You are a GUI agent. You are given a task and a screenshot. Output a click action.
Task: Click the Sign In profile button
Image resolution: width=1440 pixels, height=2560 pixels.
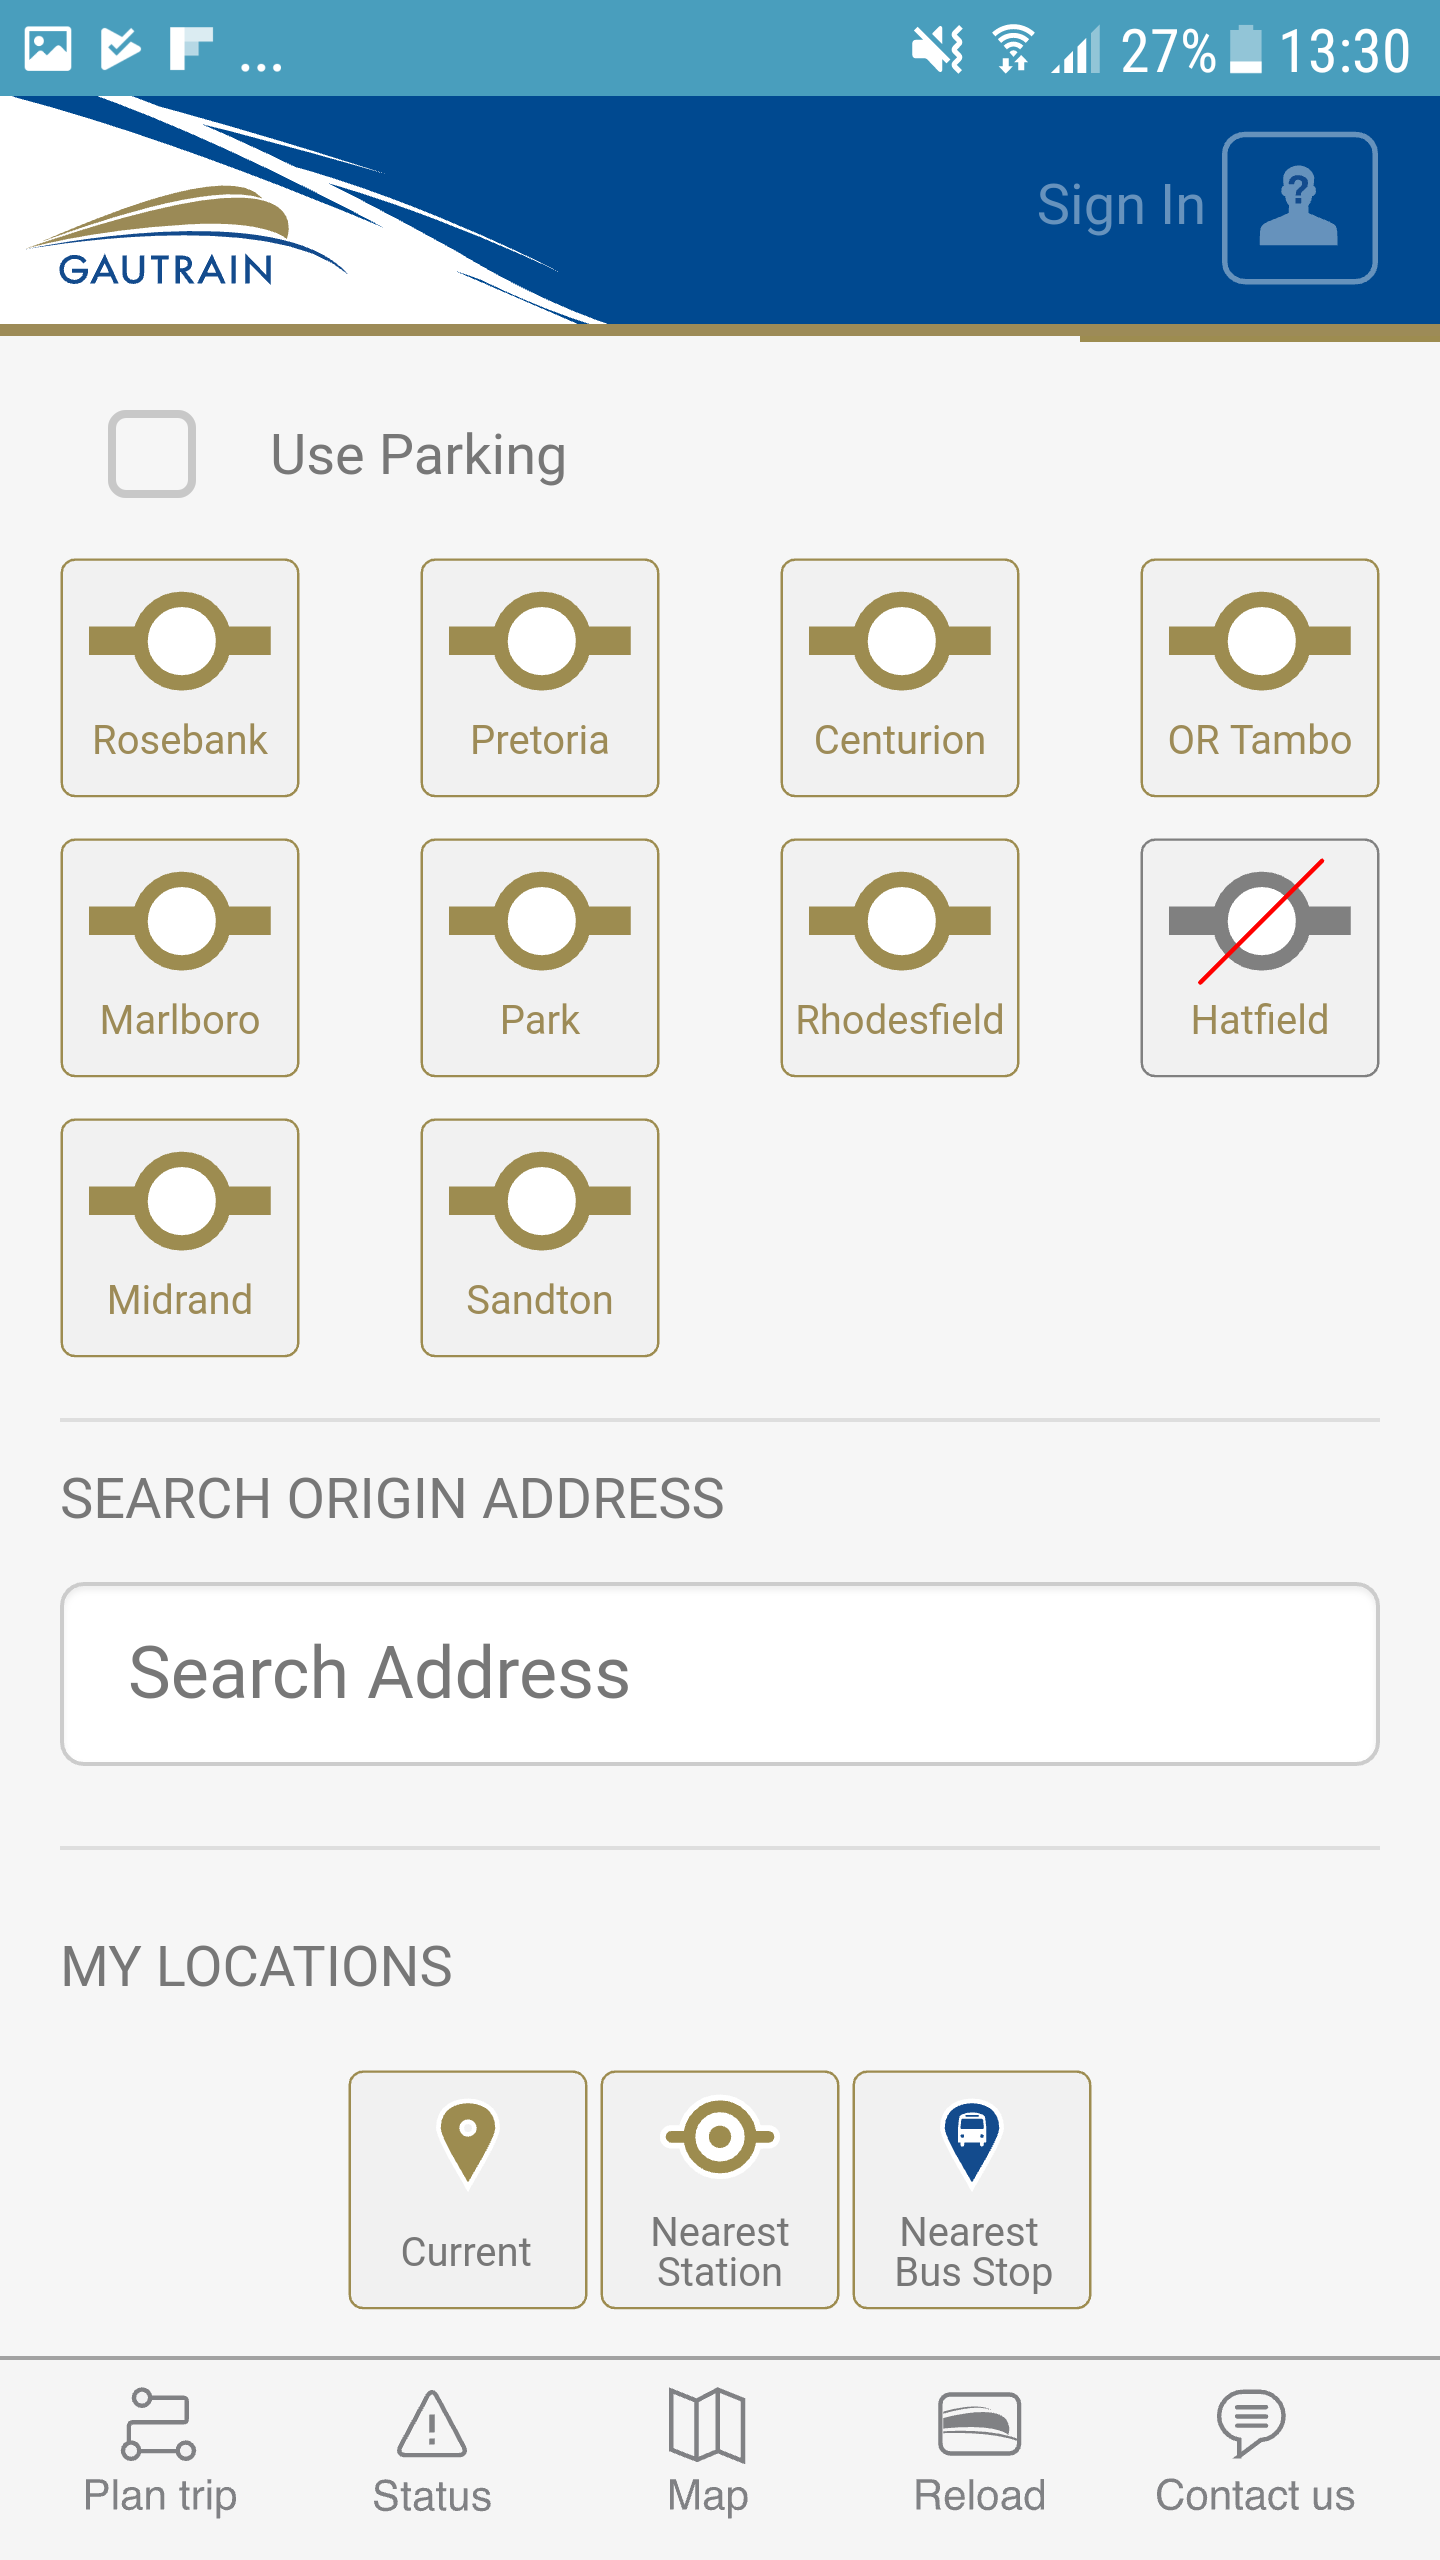[1300, 208]
